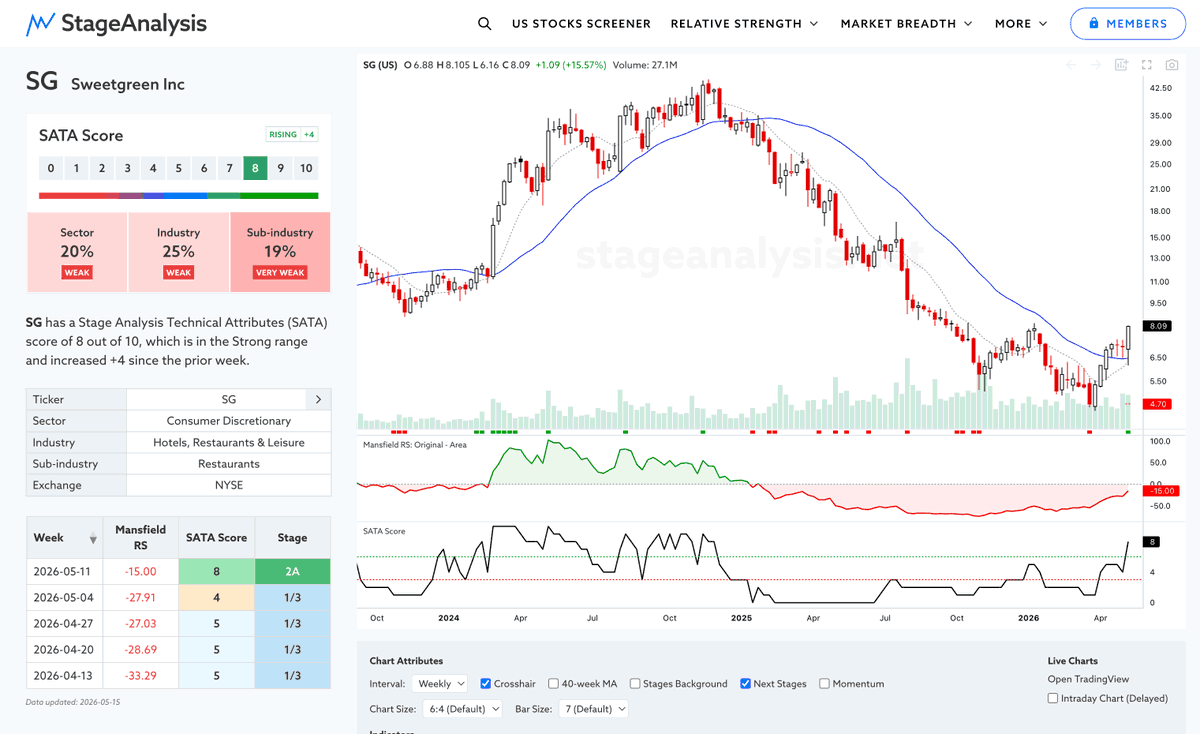Click SATA score box 5

coord(178,168)
